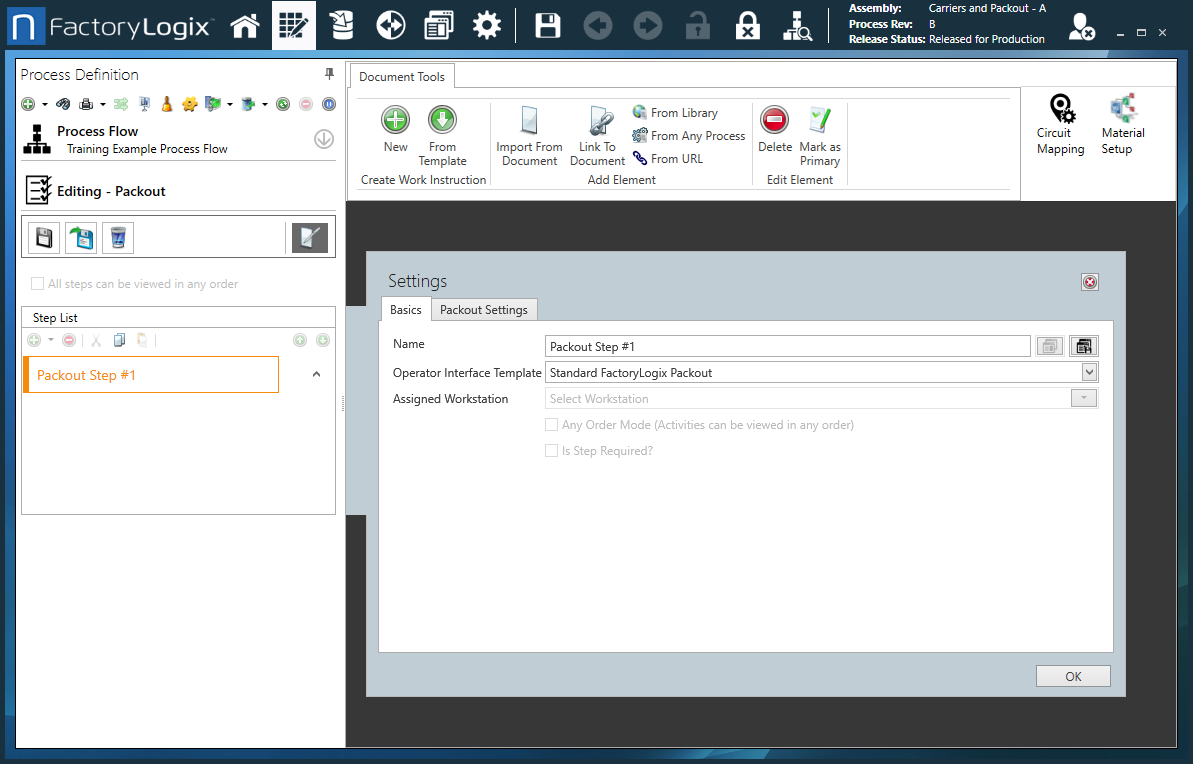
Task: Click Mark as Primary
Action: tap(820, 135)
